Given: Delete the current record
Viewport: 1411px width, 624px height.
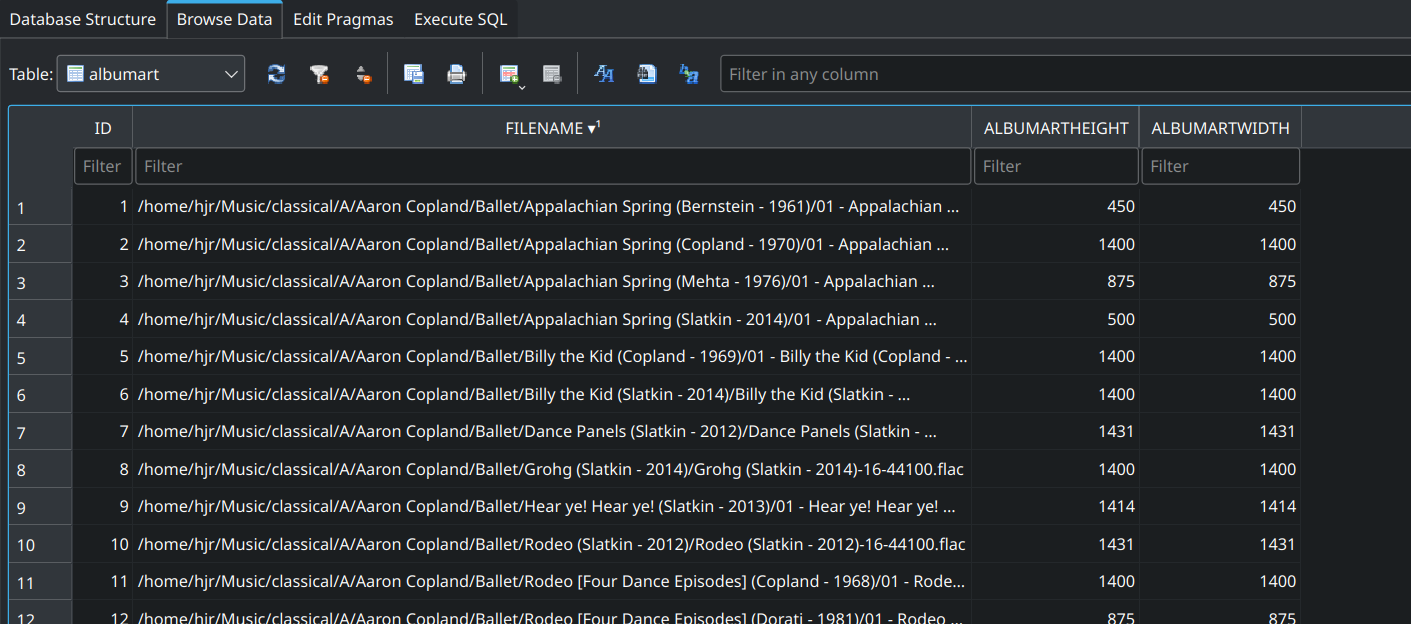Looking at the screenshot, I should (551, 73).
